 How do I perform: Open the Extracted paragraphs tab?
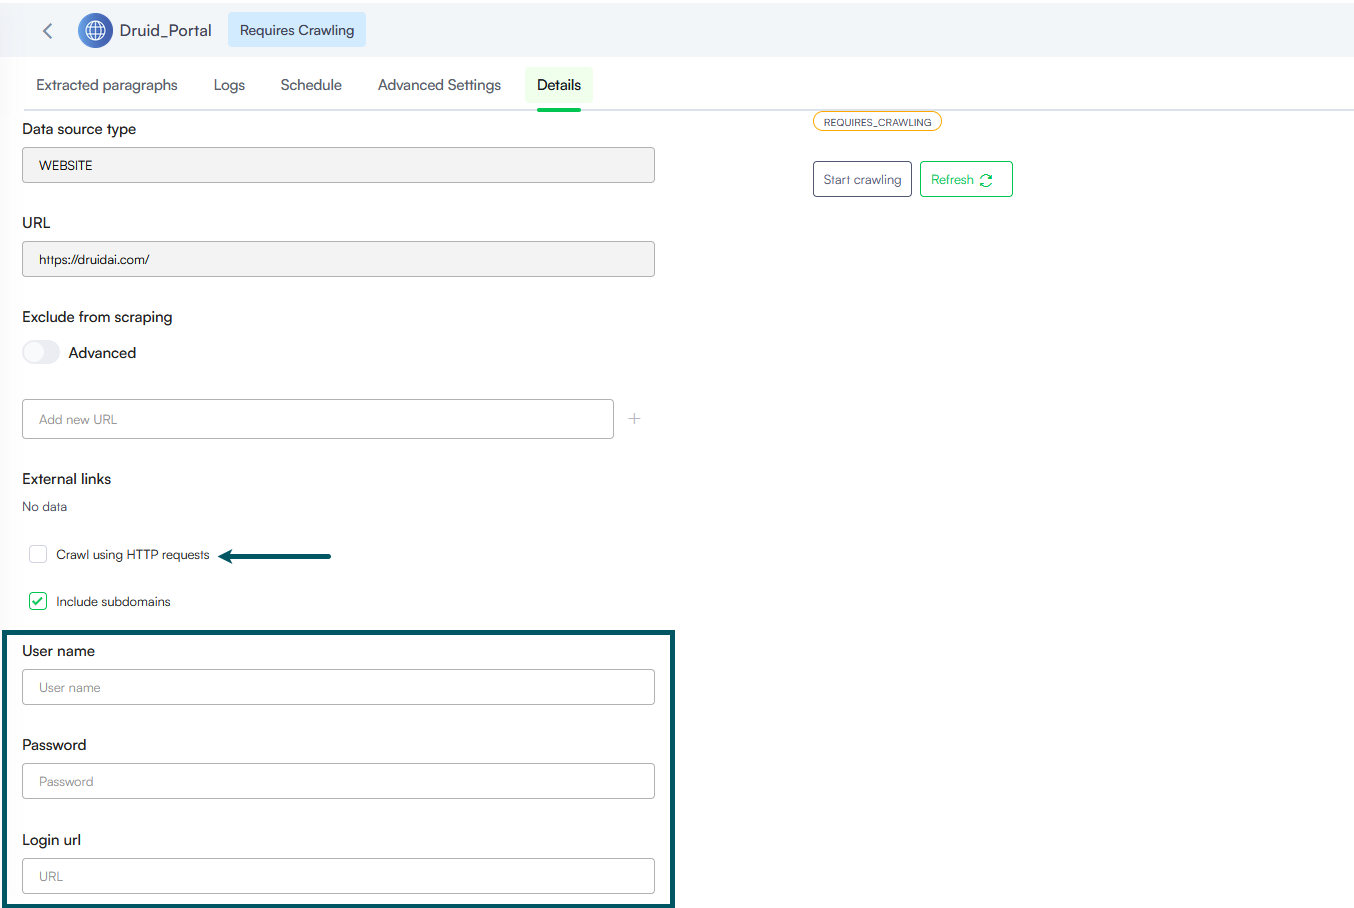tap(107, 85)
